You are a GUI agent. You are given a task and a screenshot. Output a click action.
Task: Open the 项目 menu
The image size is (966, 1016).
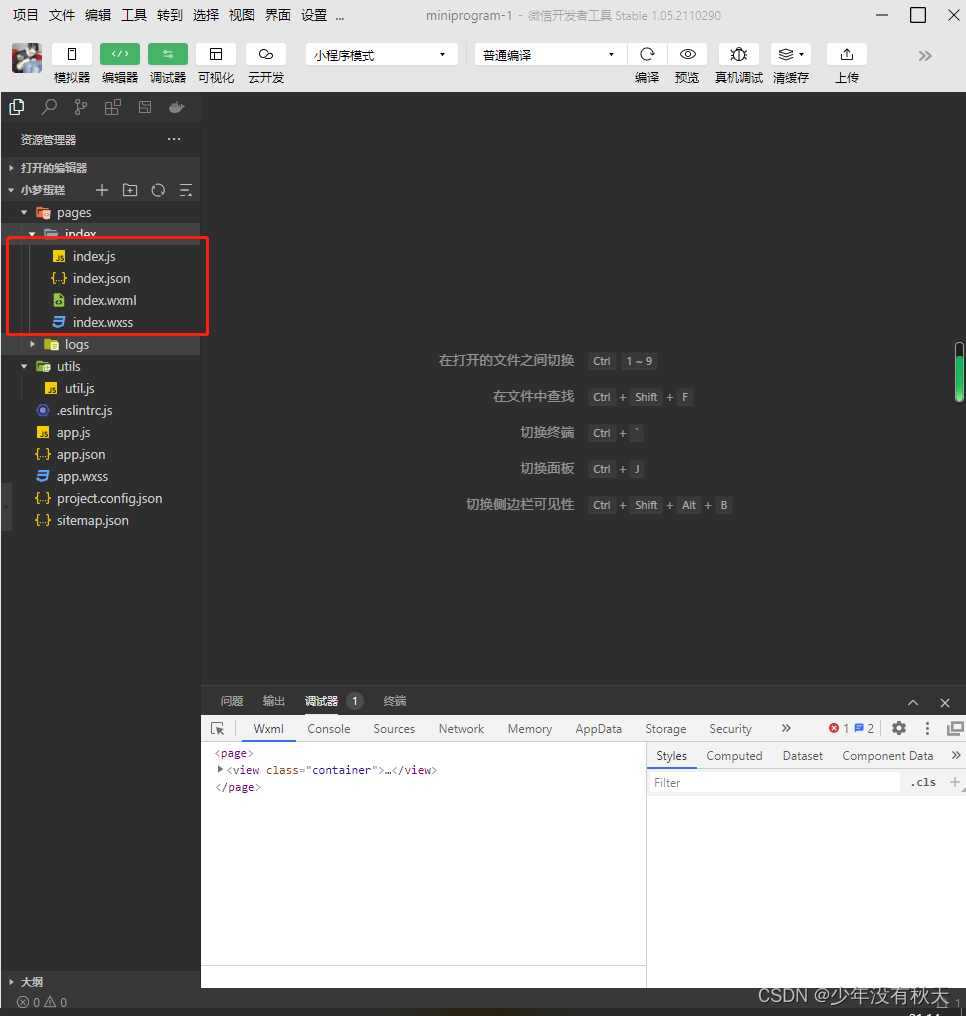click(25, 15)
